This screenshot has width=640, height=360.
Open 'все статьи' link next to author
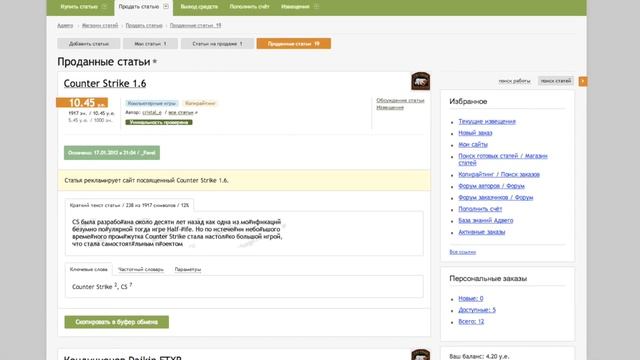181,112
